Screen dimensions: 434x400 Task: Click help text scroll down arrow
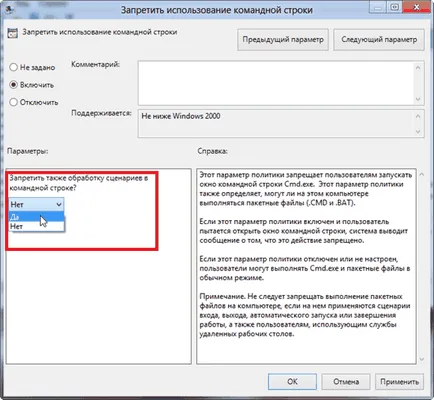tap(422, 359)
